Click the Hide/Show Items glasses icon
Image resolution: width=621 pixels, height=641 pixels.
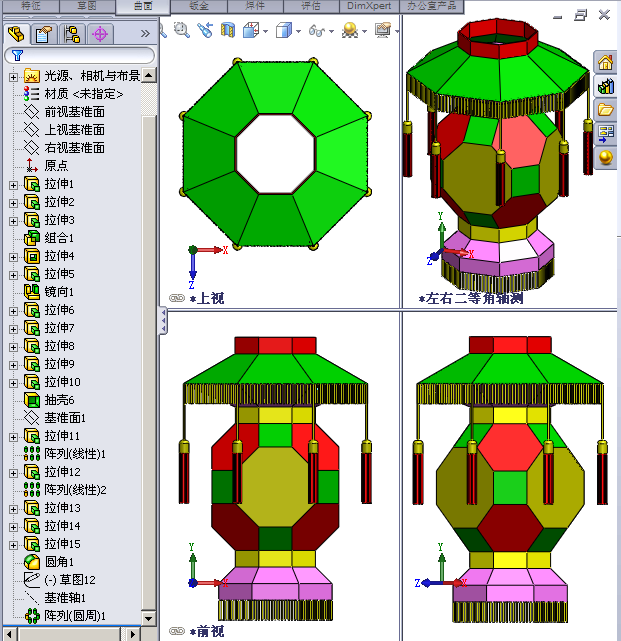(x=317, y=30)
